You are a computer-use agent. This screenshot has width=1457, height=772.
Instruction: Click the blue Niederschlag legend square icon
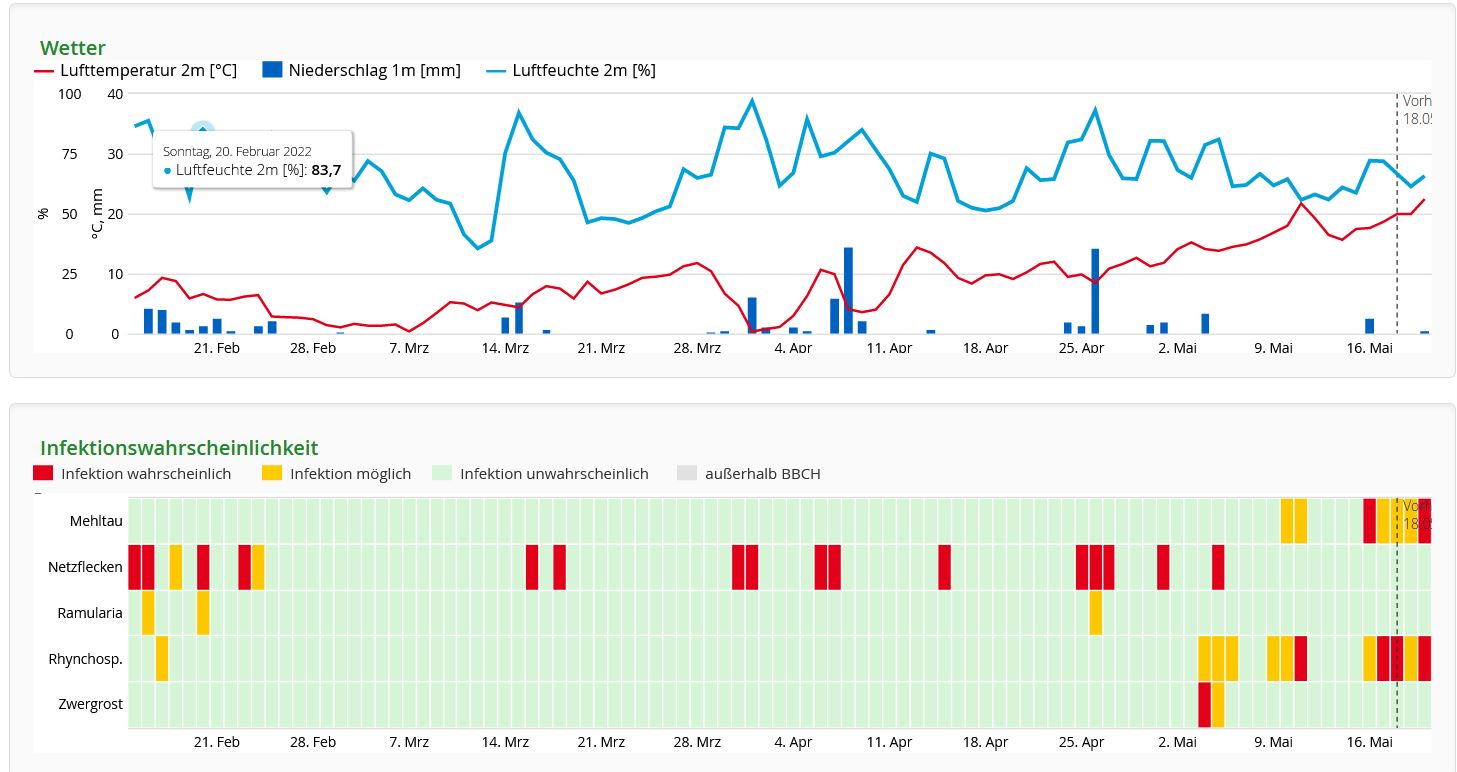pyautogui.click(x=271, y=70)
